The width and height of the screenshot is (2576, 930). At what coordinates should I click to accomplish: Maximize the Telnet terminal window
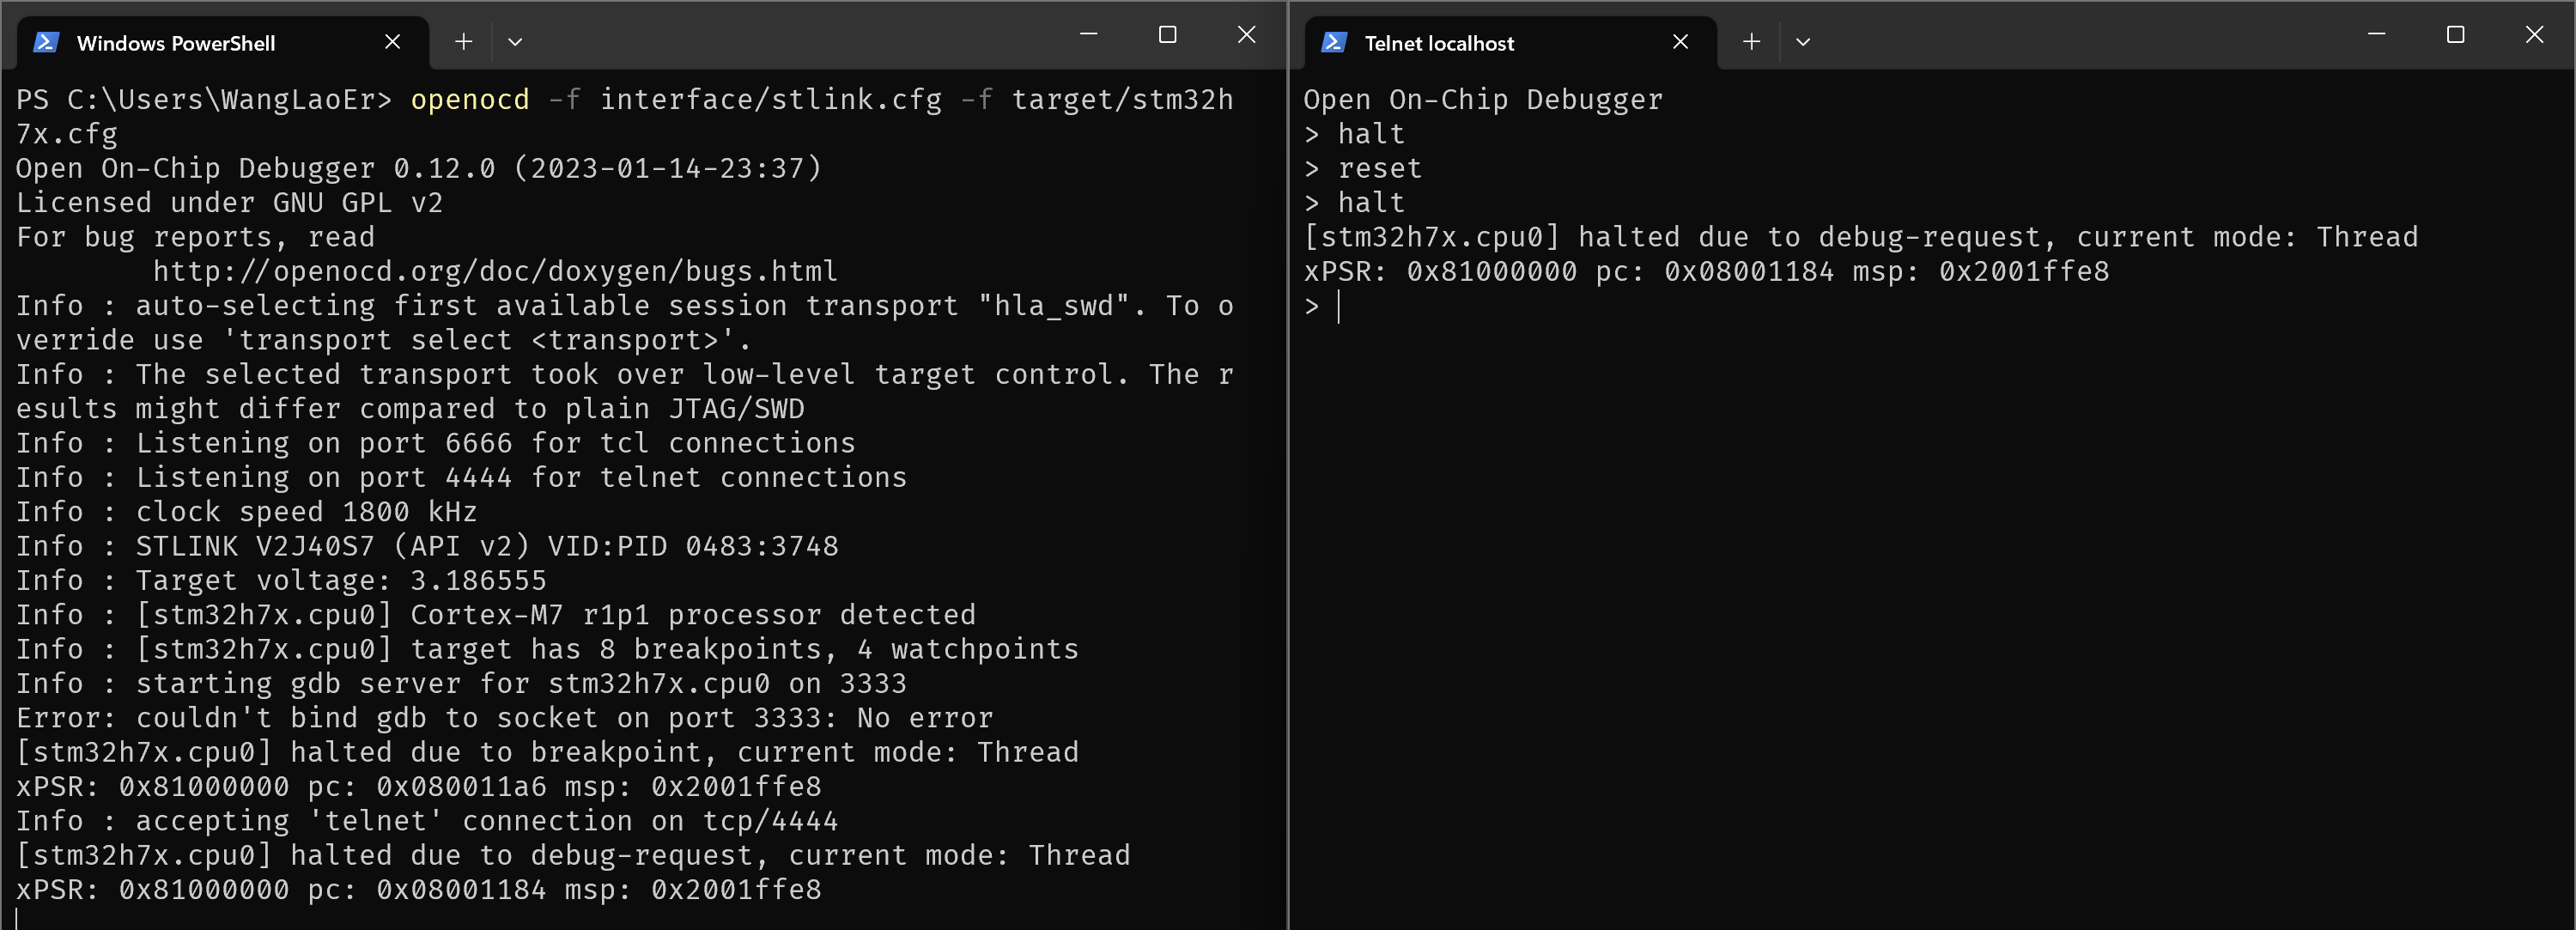click(2455, 34)
